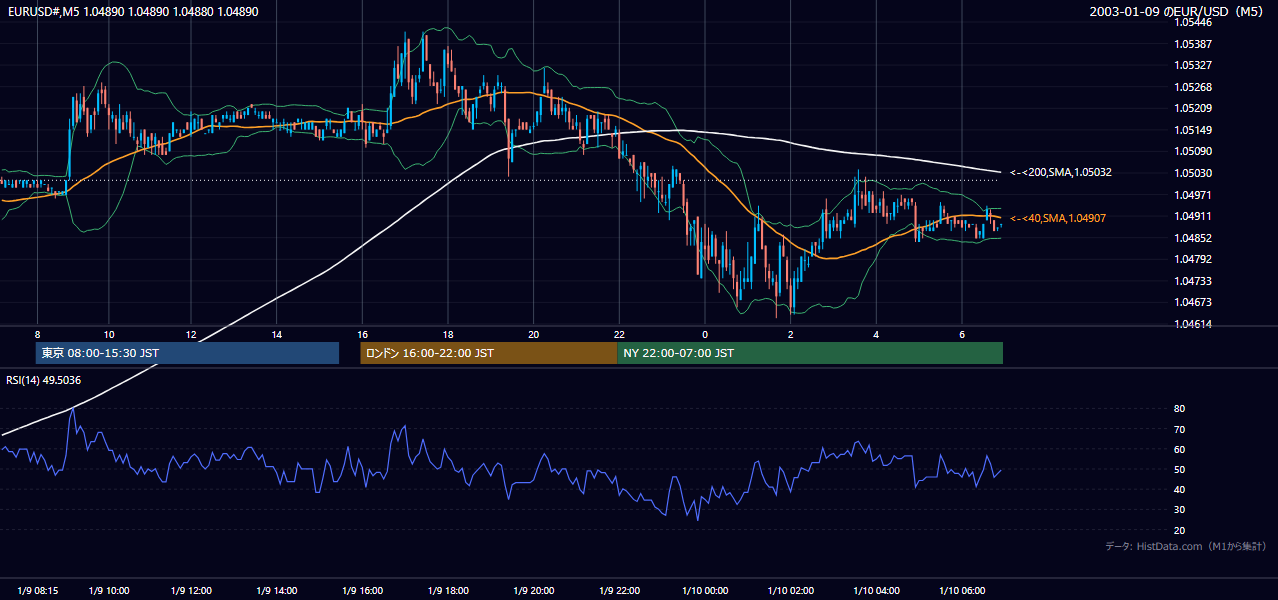1278x600 pixels.
Task: Click the 2003-01-09 EUR/USD (M5) title
Action: [1178, 11]
